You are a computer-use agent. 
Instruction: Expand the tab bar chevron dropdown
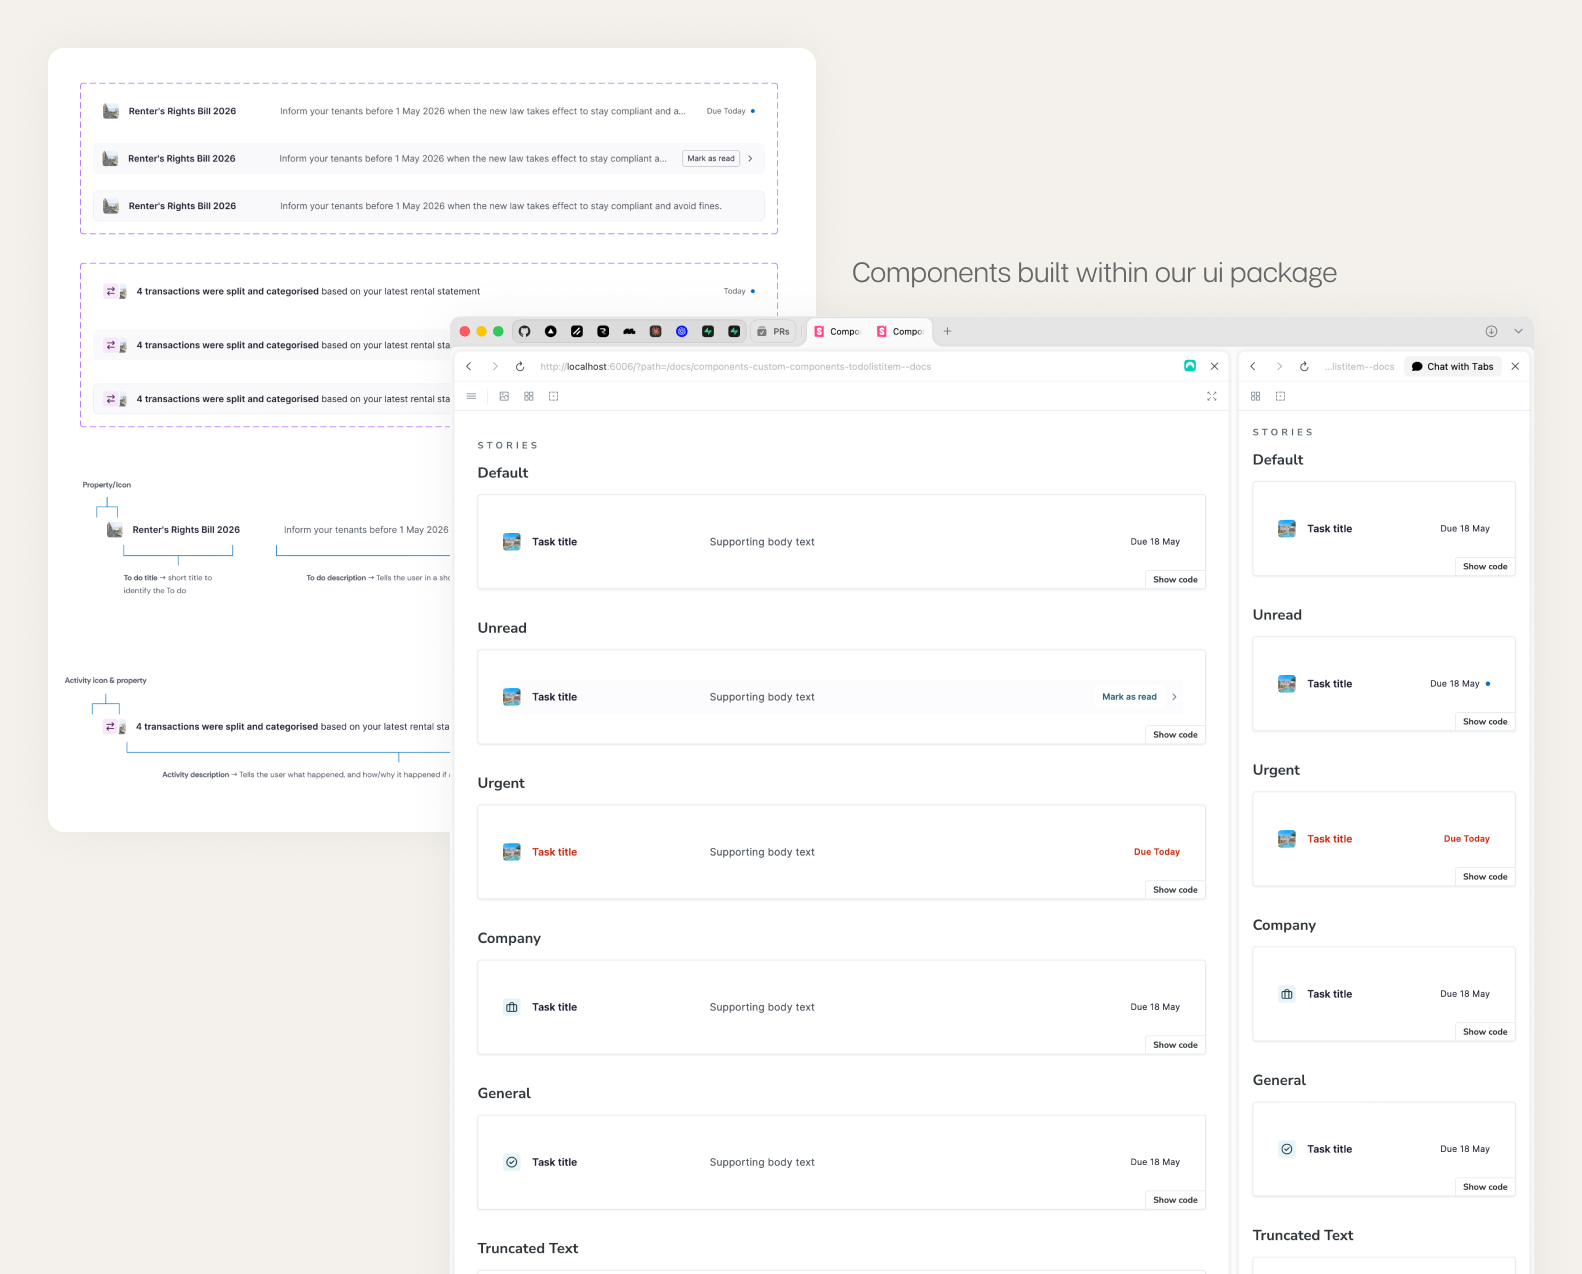tap(1518, 331)
